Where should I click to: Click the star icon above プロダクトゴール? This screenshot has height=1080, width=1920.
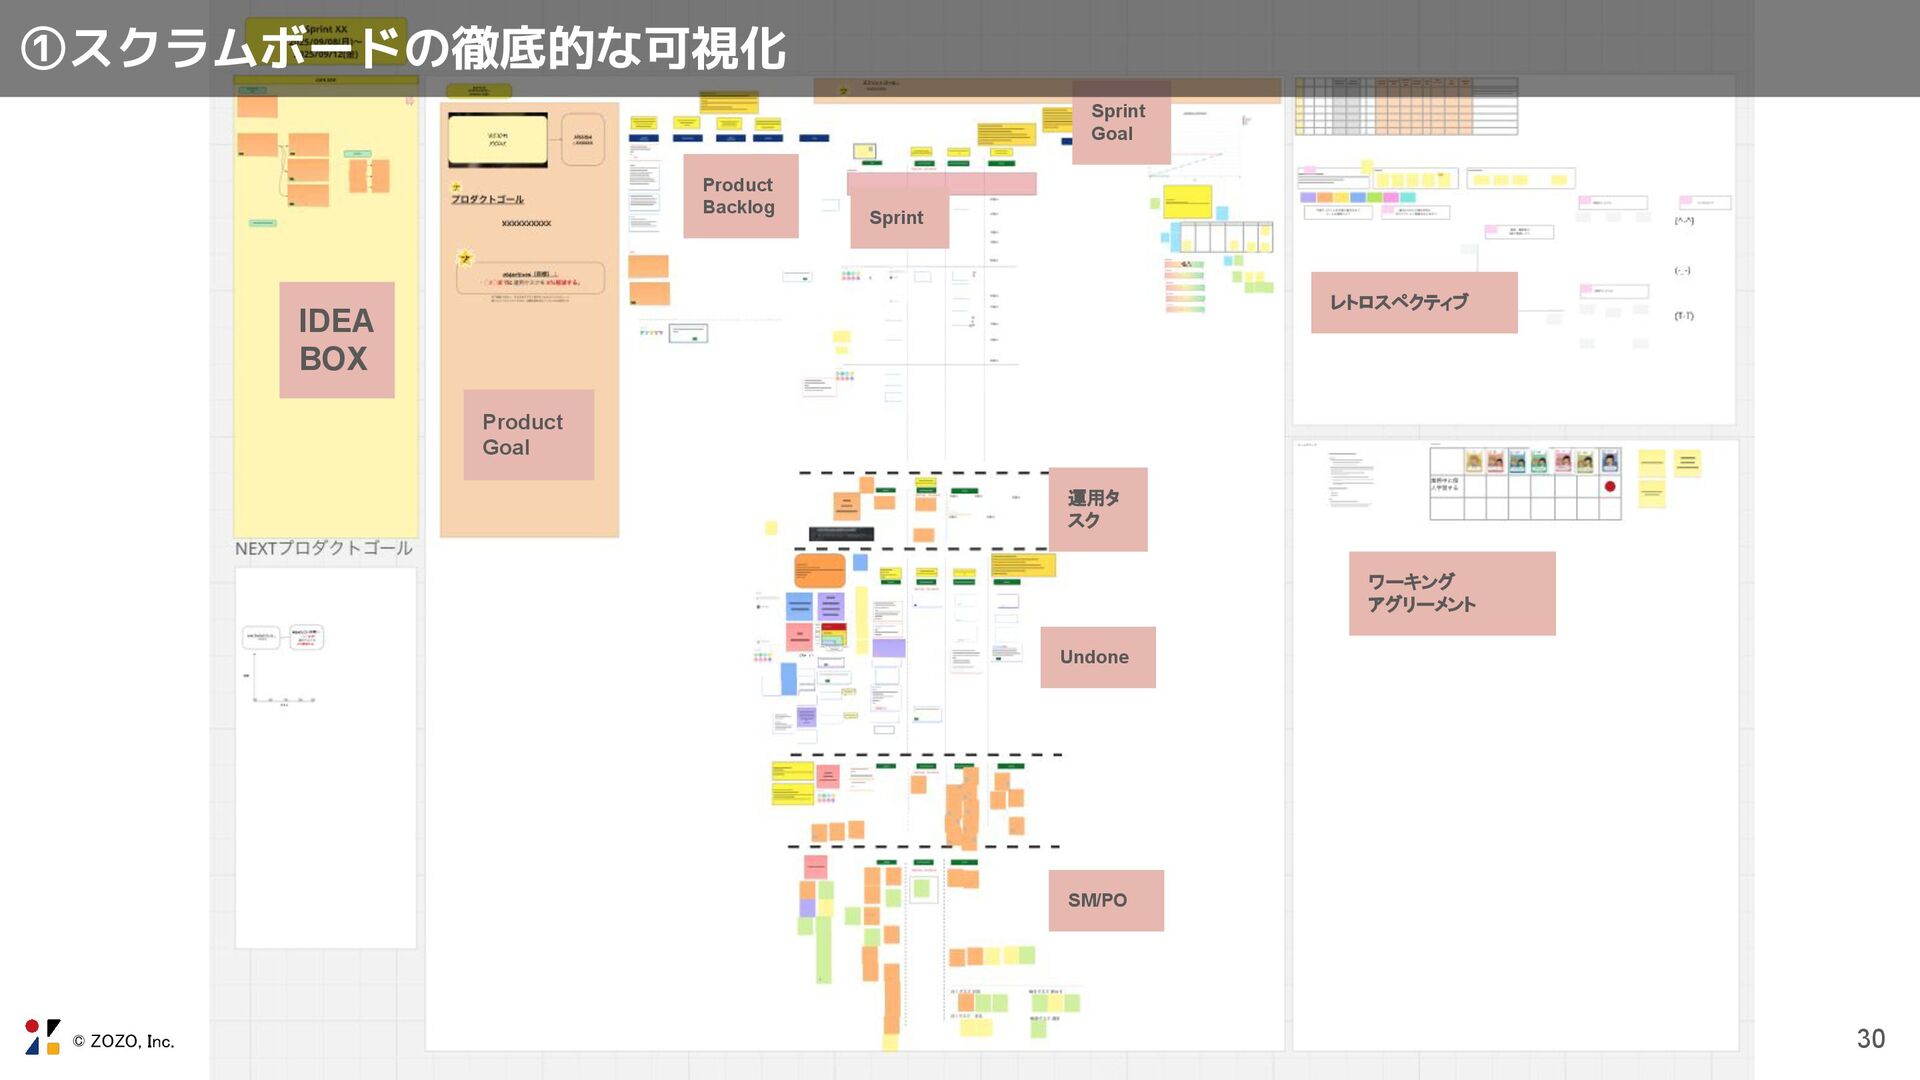pos(456,187)
